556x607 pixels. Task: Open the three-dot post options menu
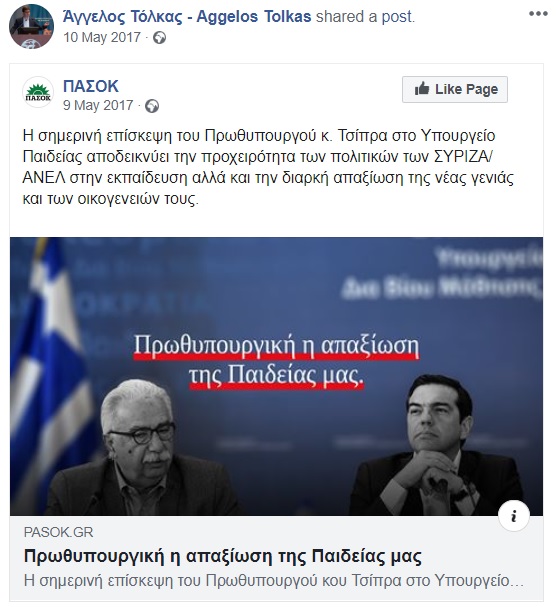pyautogui.click(x=538, y=14)
